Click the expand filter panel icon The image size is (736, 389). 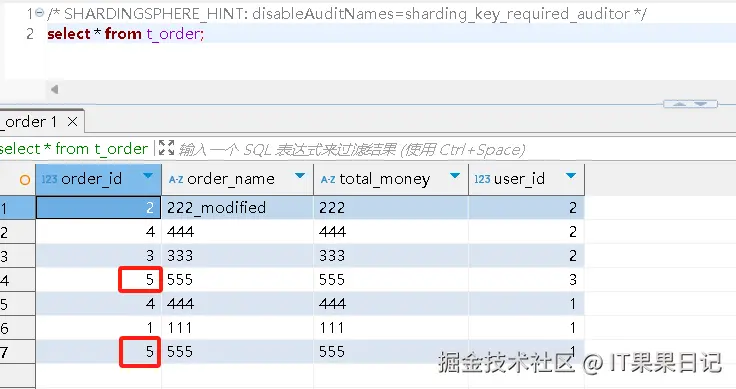[x=166, y=148]
